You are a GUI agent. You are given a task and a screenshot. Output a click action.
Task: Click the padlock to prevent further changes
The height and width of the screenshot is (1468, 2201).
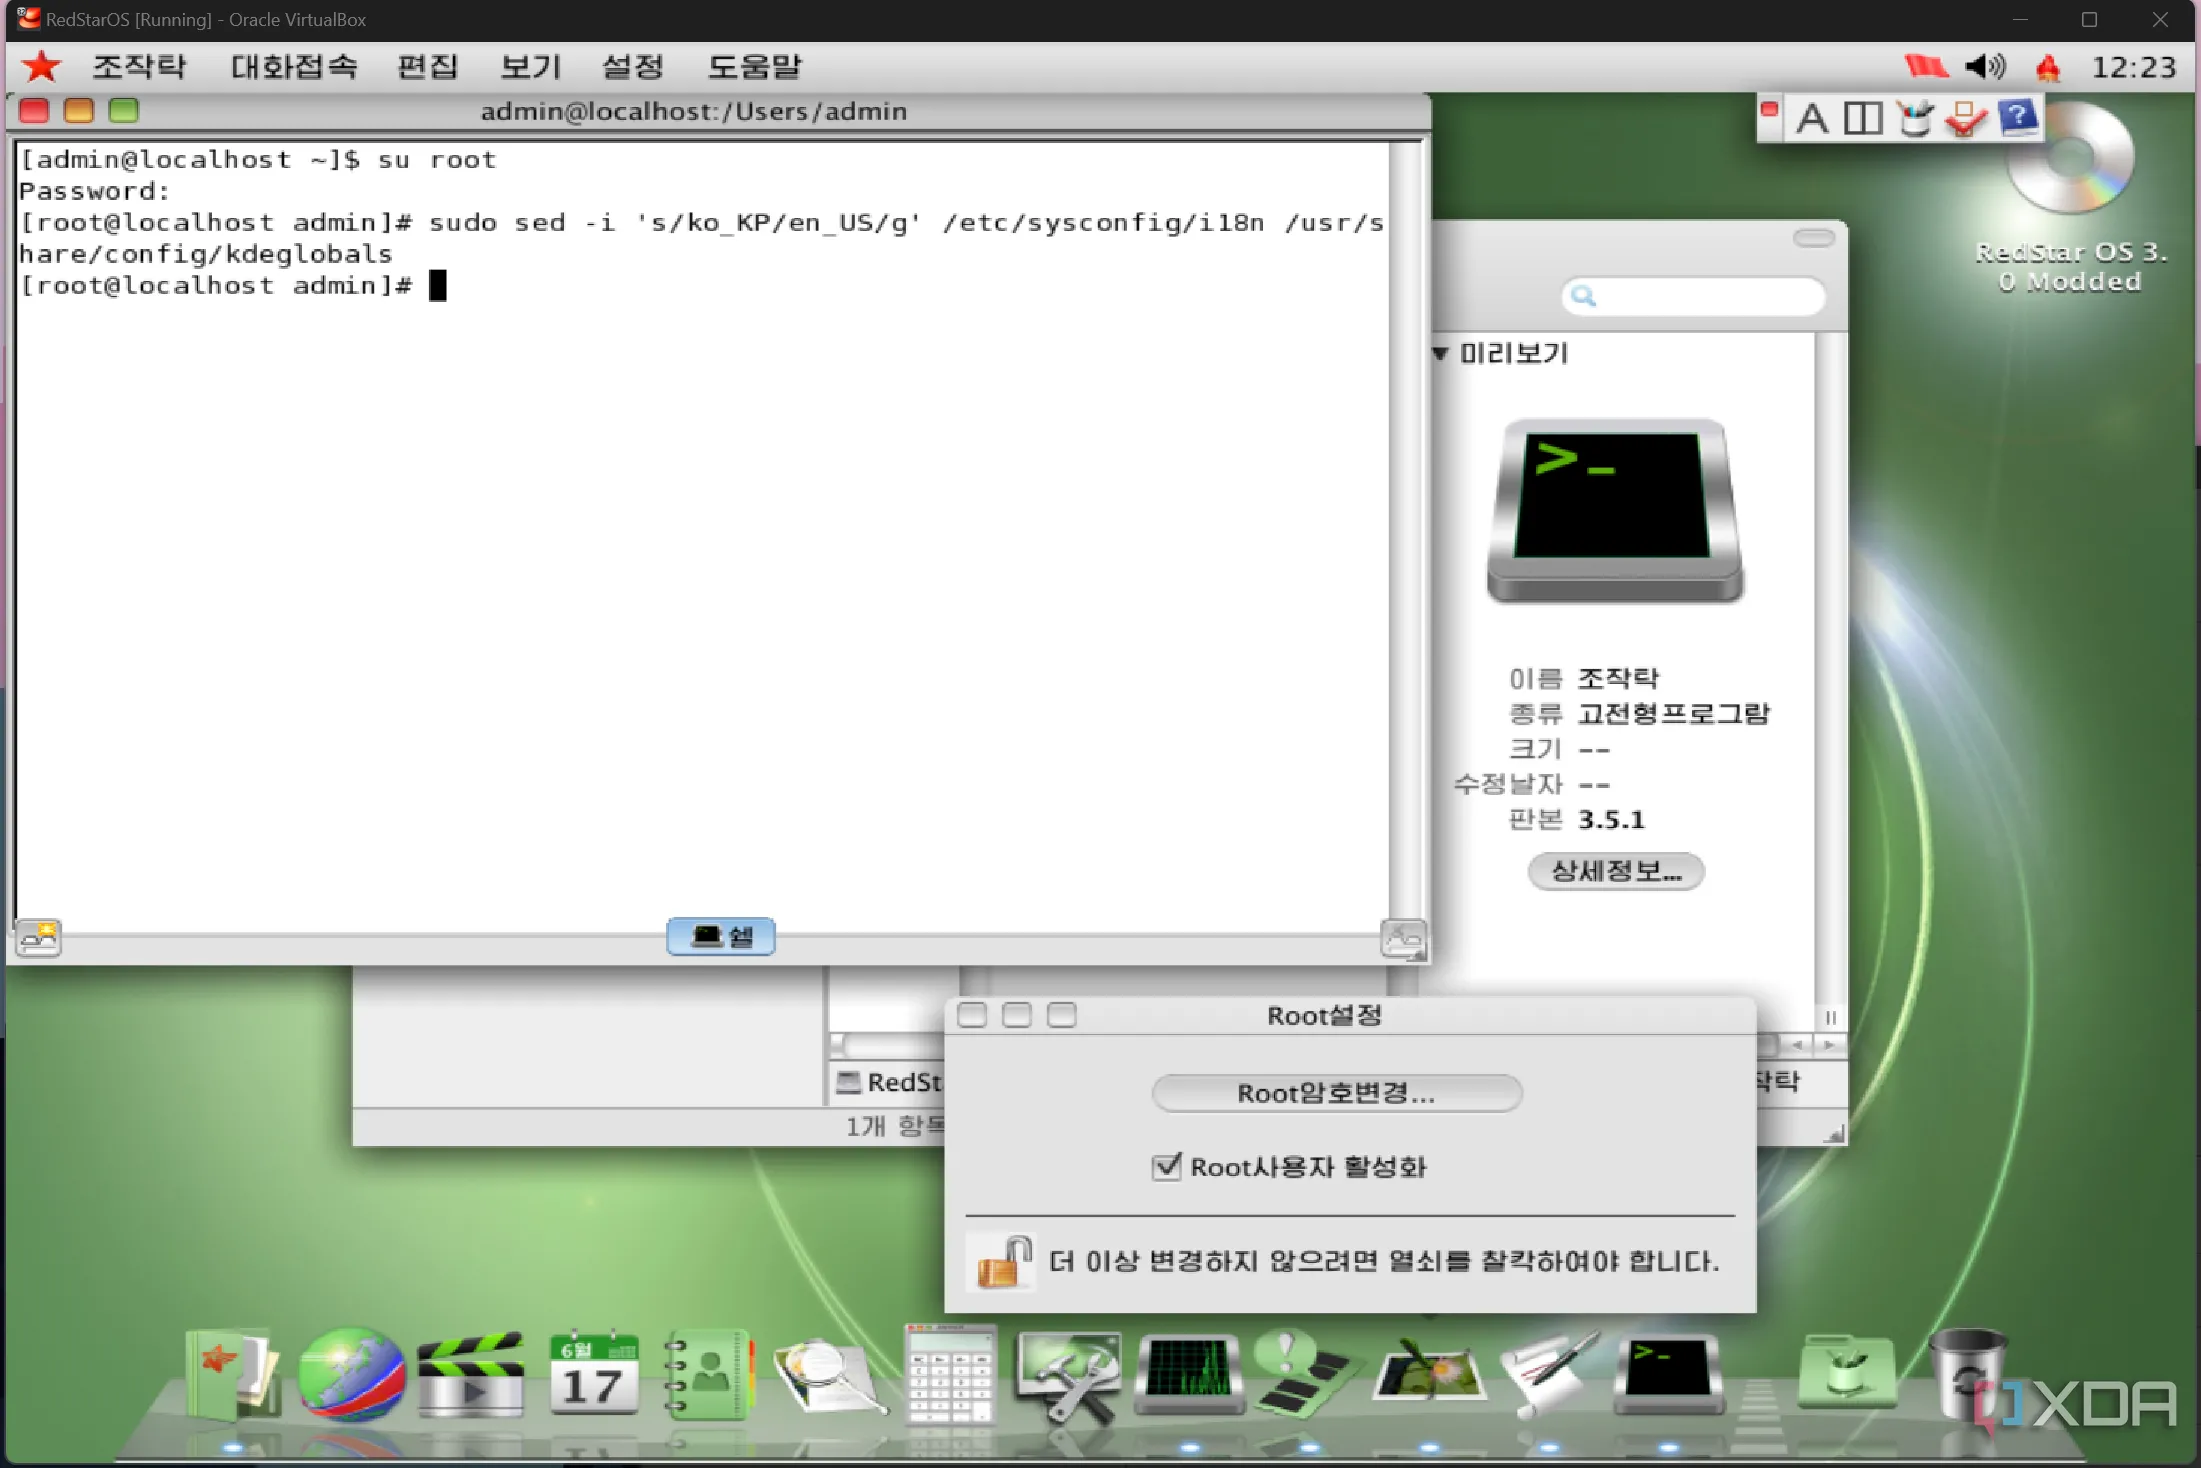1003,1262
